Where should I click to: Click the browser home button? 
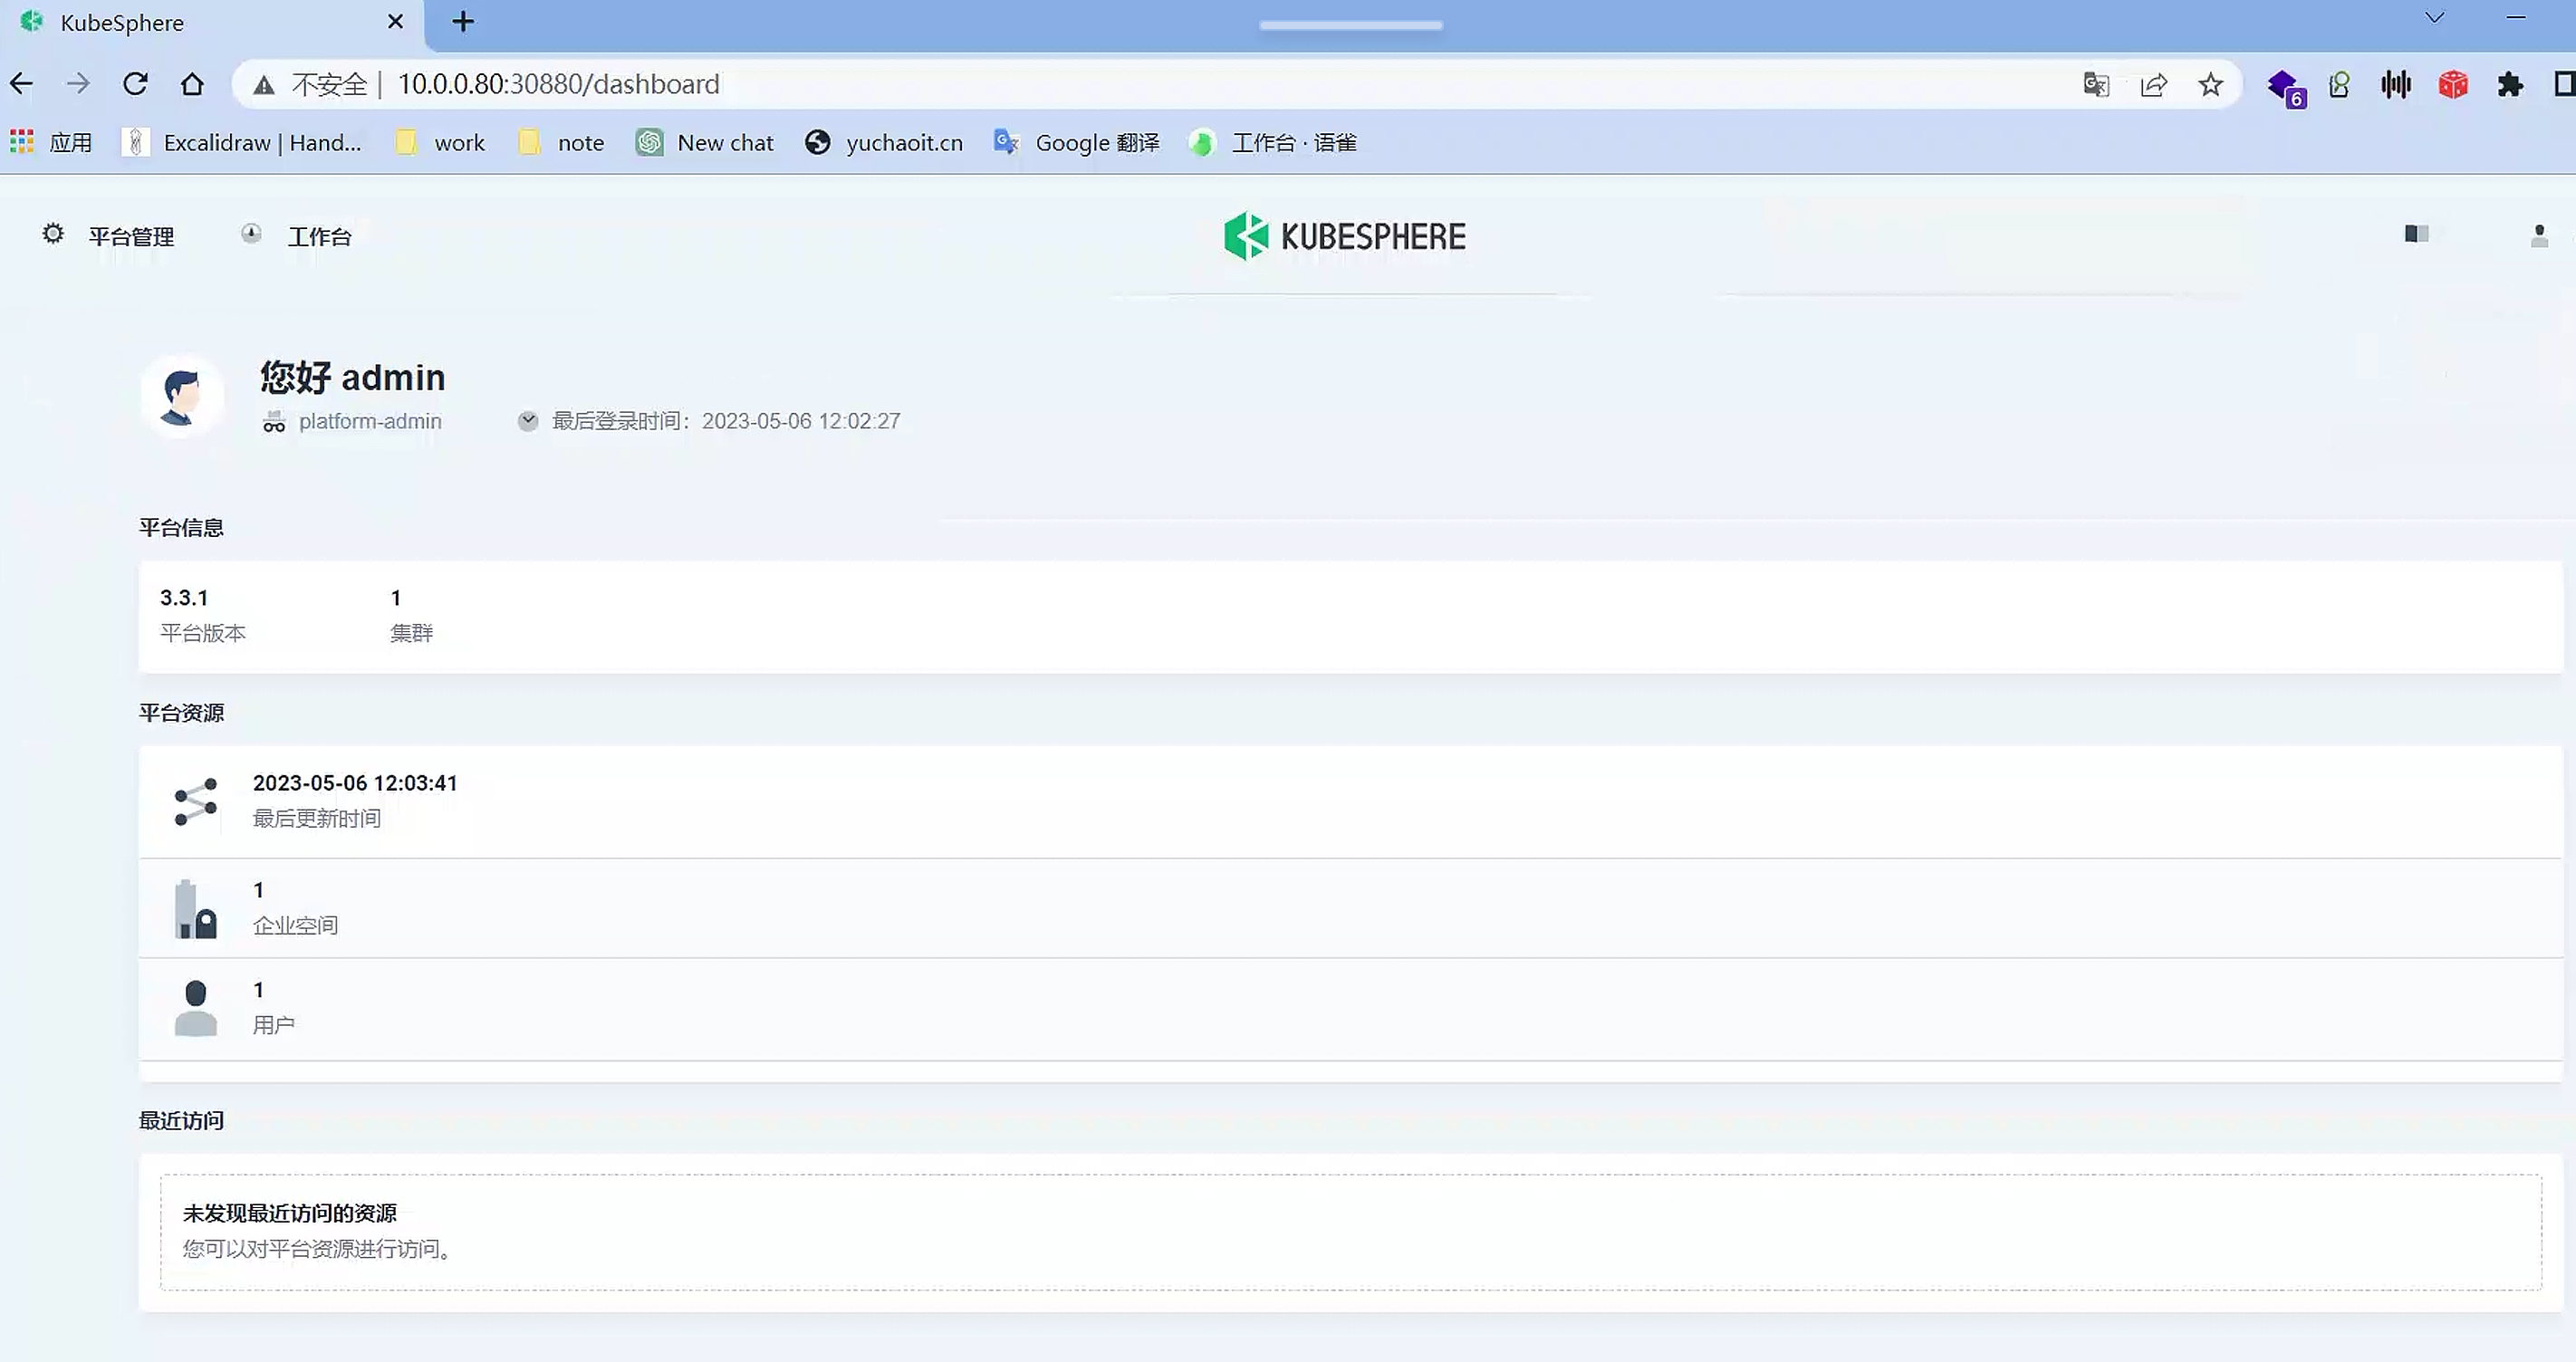click(192, 84)
